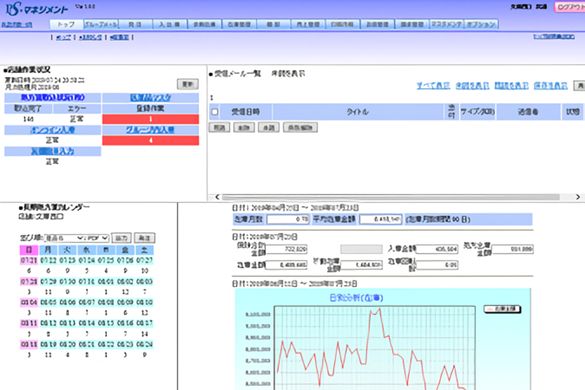Viewport: 585px width, 390px height.
Task: Switch to the グループメール tab
Action: point(101,24)
